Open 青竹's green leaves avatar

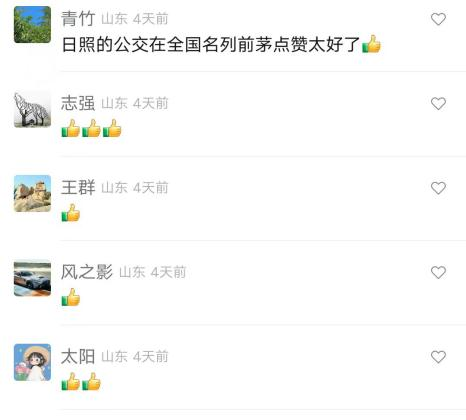pyautogui.click(x=32, y=25)
